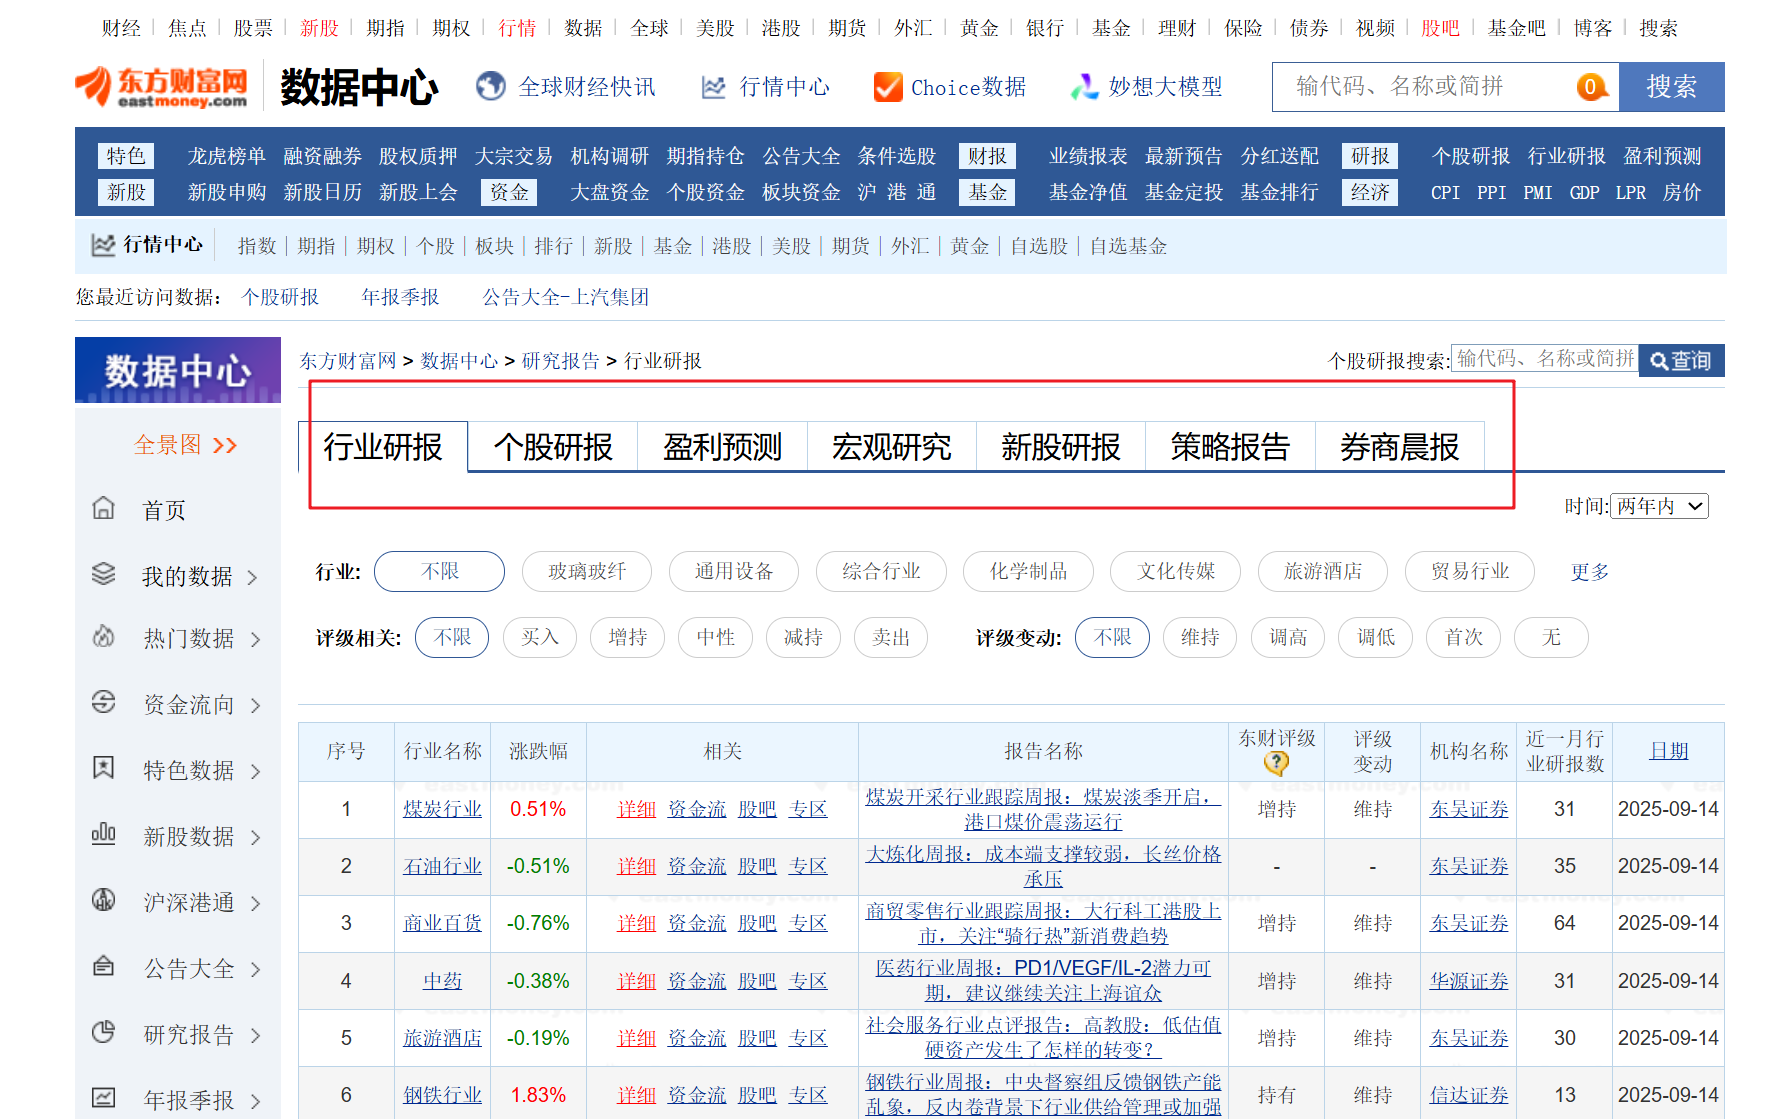Sort the table by 日期 column header
Screen dimensions: 1790x1119
pos(1668,751)
